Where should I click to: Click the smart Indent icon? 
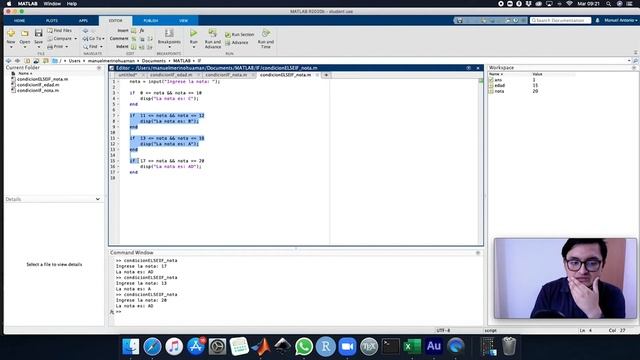pos(134,47)
